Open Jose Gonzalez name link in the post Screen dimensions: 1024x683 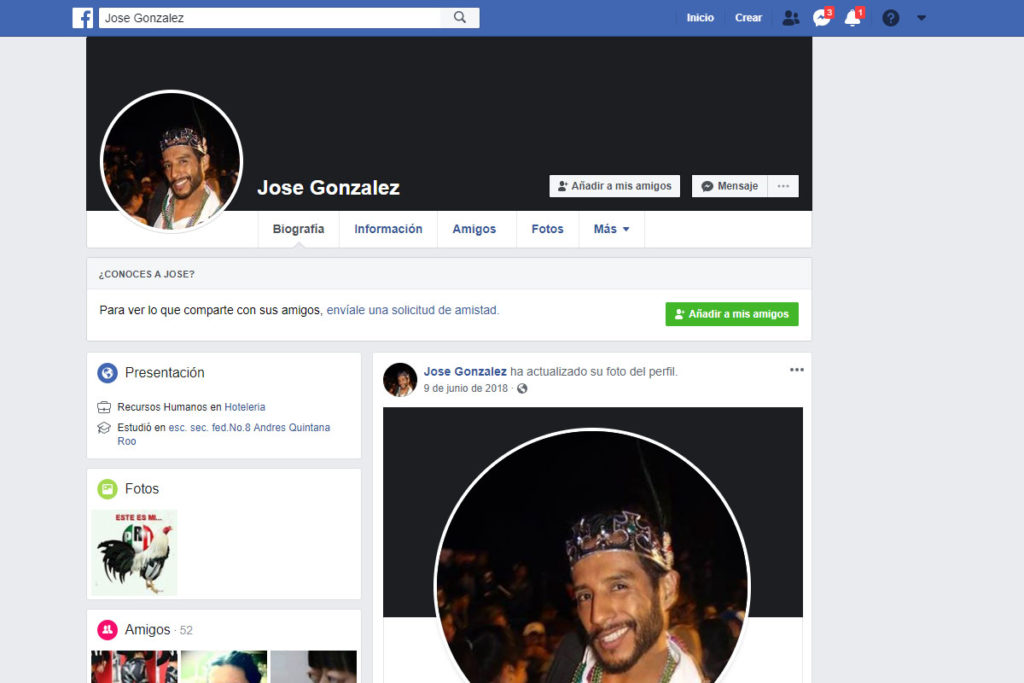465,372
